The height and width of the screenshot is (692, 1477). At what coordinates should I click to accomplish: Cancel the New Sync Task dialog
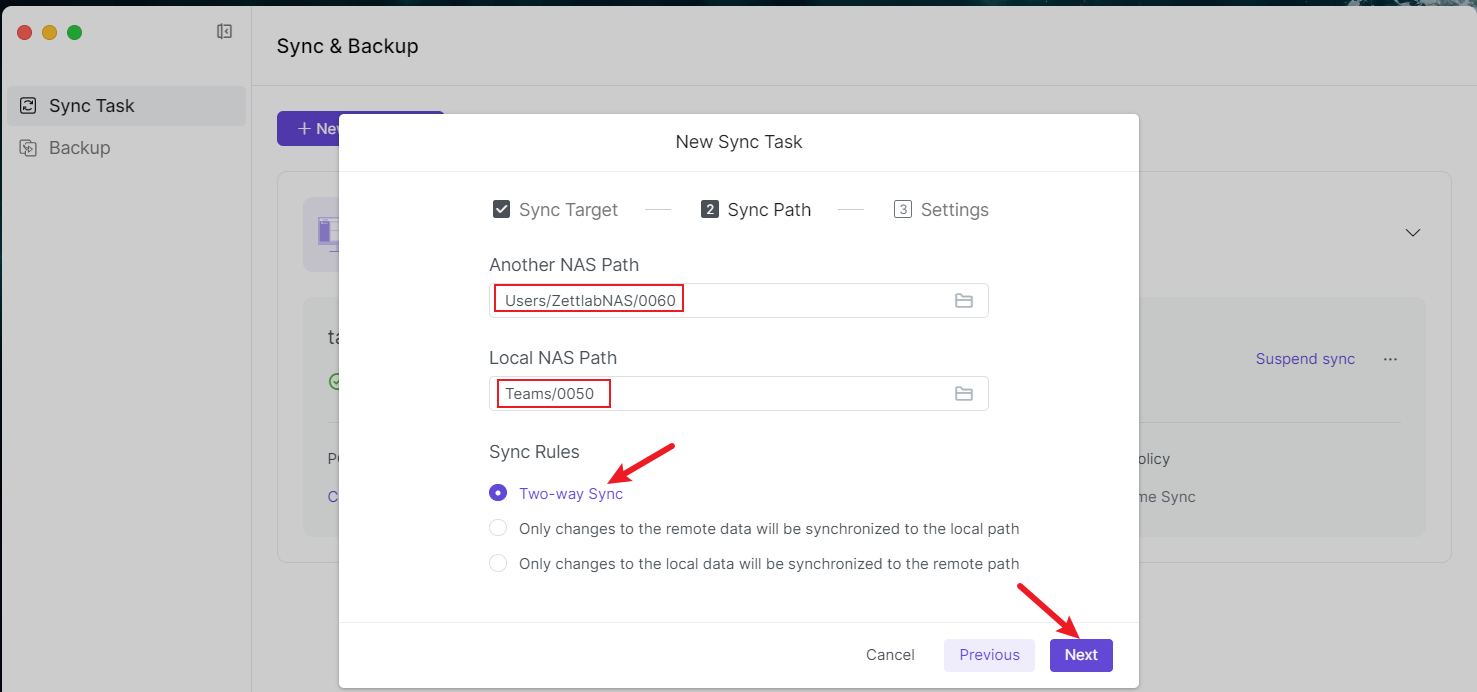(890, 655)
